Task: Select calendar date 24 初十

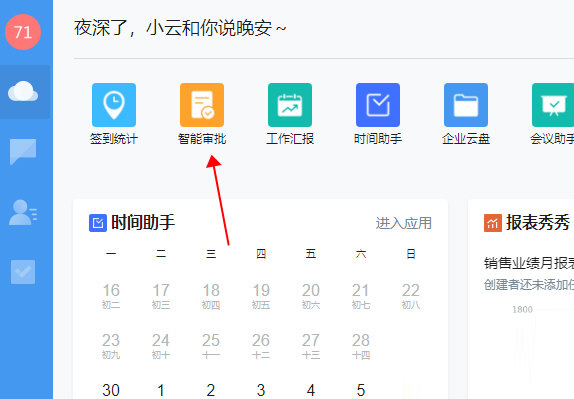Action: [161, 346]
